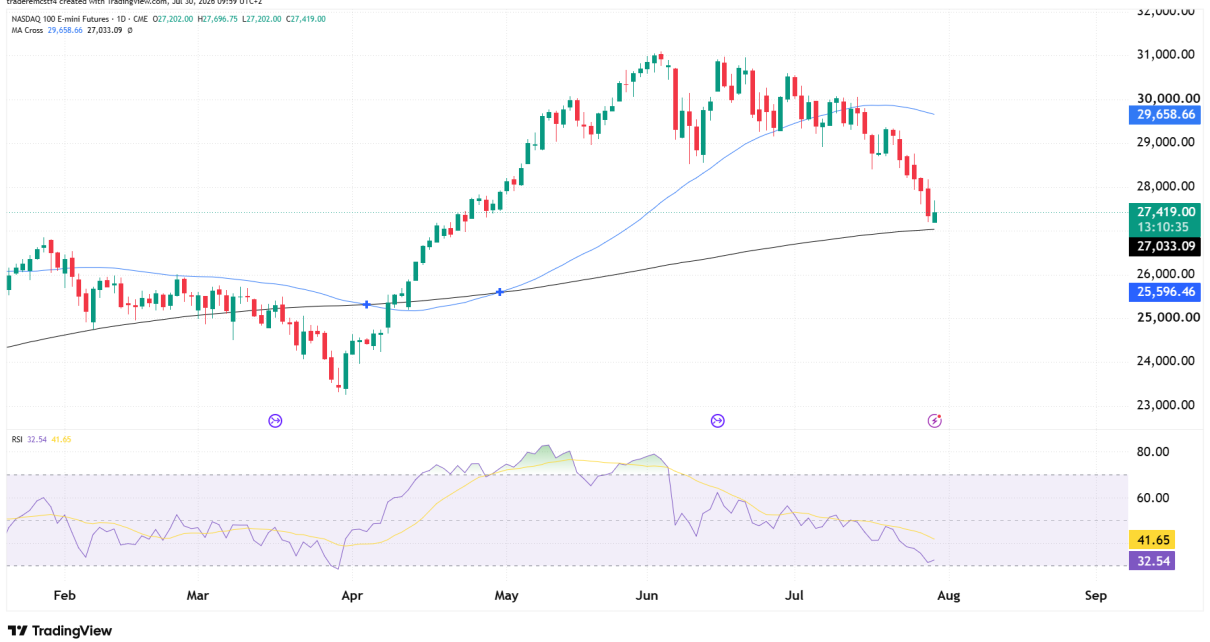
Task: Click the Aug label on the time axis
Action: click(x=948, y=596)
